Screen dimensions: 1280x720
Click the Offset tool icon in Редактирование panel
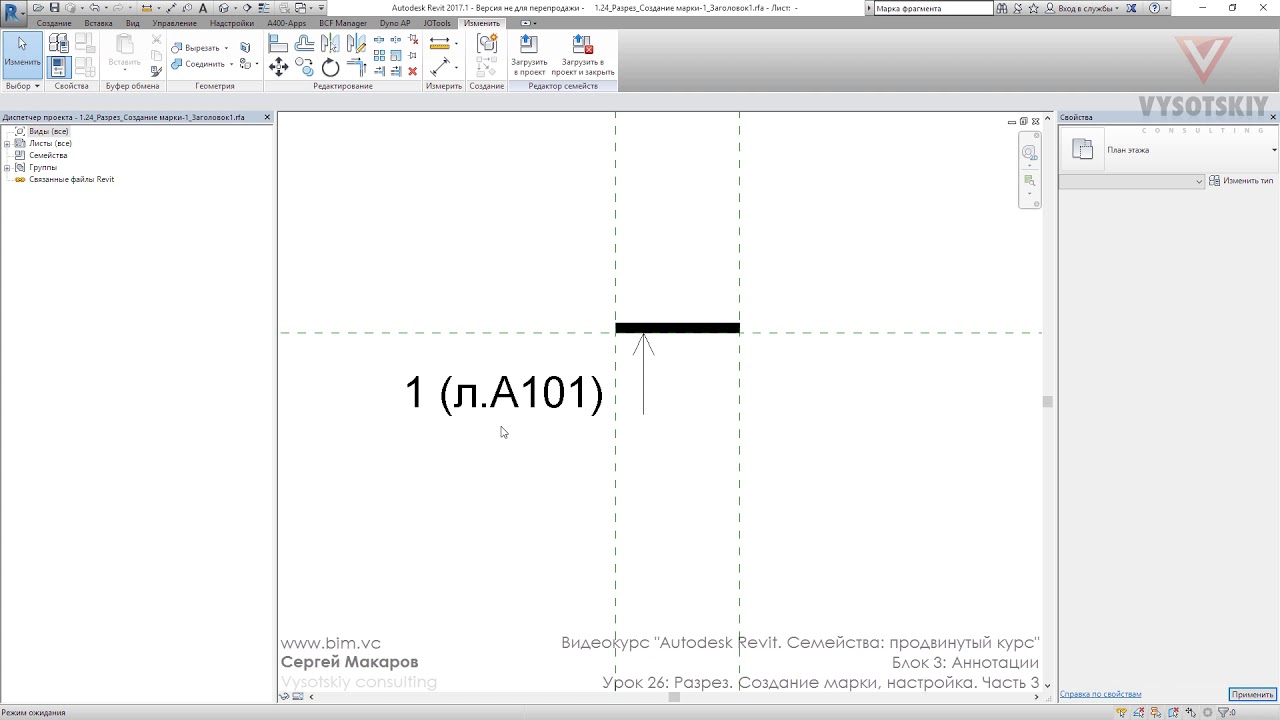tap(304, 44)
